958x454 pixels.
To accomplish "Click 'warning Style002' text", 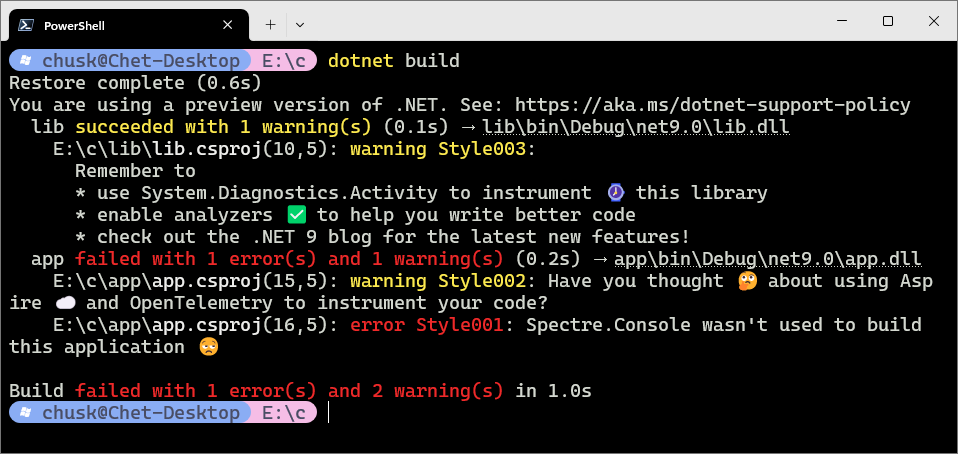I will (437, 281).
